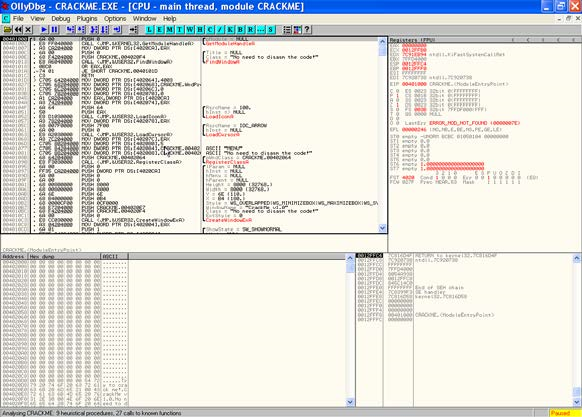This screenshot has width=582, height=417.
Task: Run the program with the play icon
Action: pos(44,30)
